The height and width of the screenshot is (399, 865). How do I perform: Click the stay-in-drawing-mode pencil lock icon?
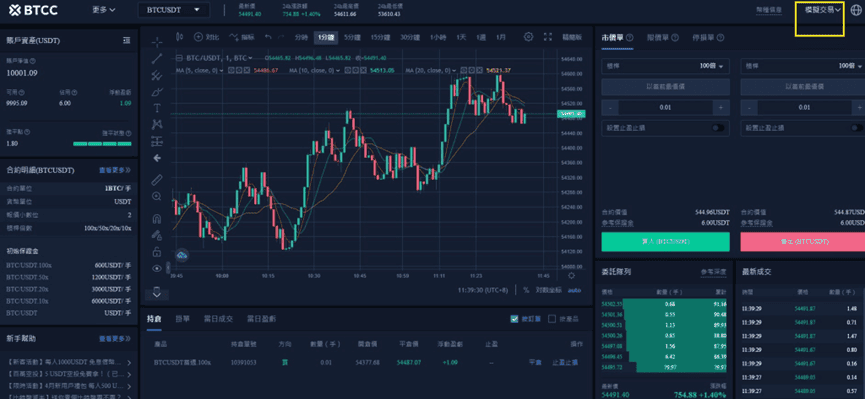click(157, 235)
